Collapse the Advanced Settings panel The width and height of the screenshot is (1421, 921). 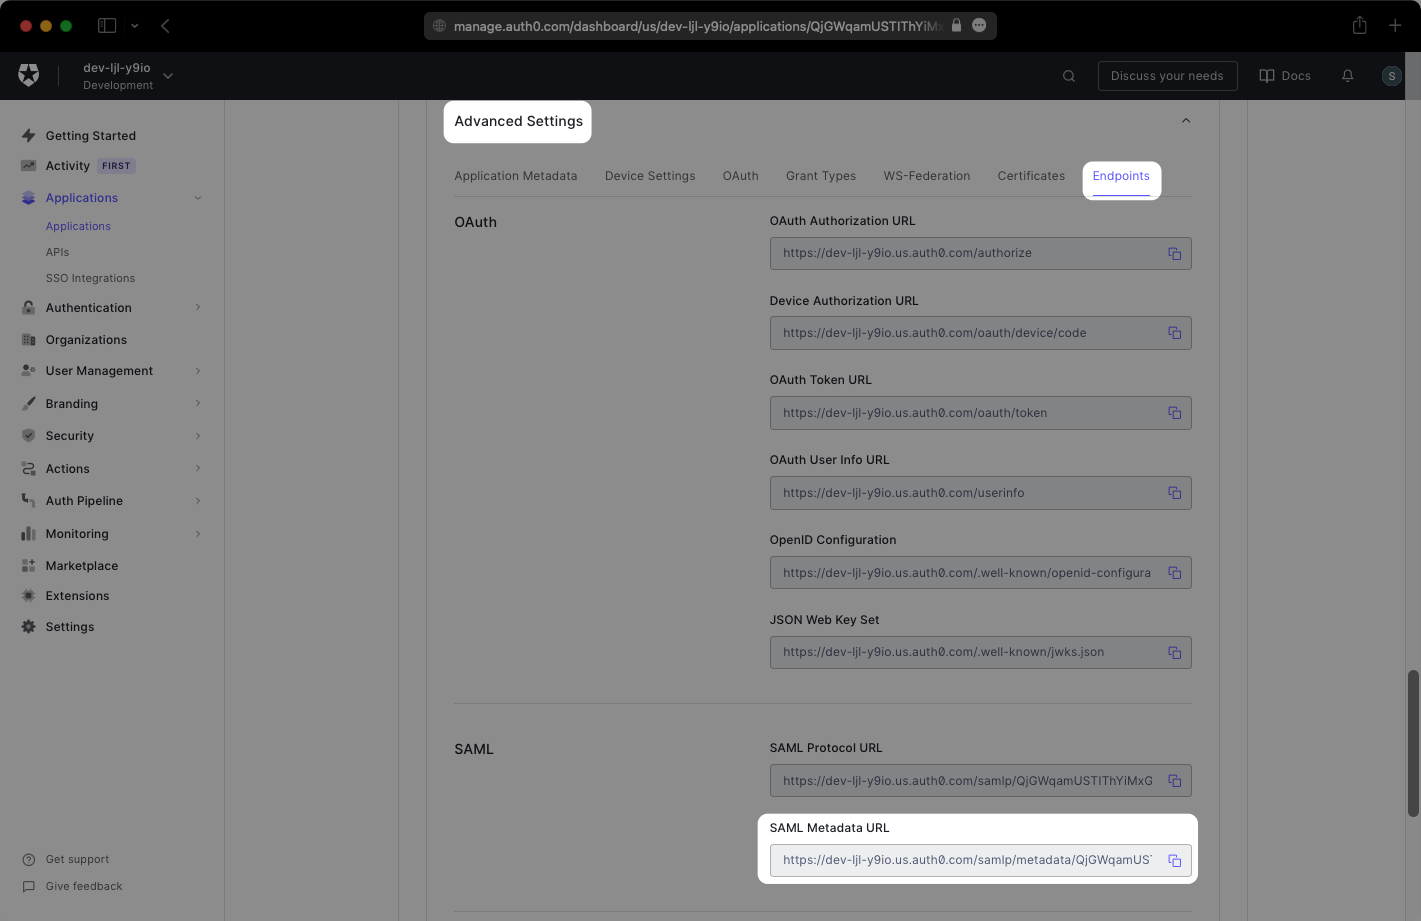pos(1185,119)
